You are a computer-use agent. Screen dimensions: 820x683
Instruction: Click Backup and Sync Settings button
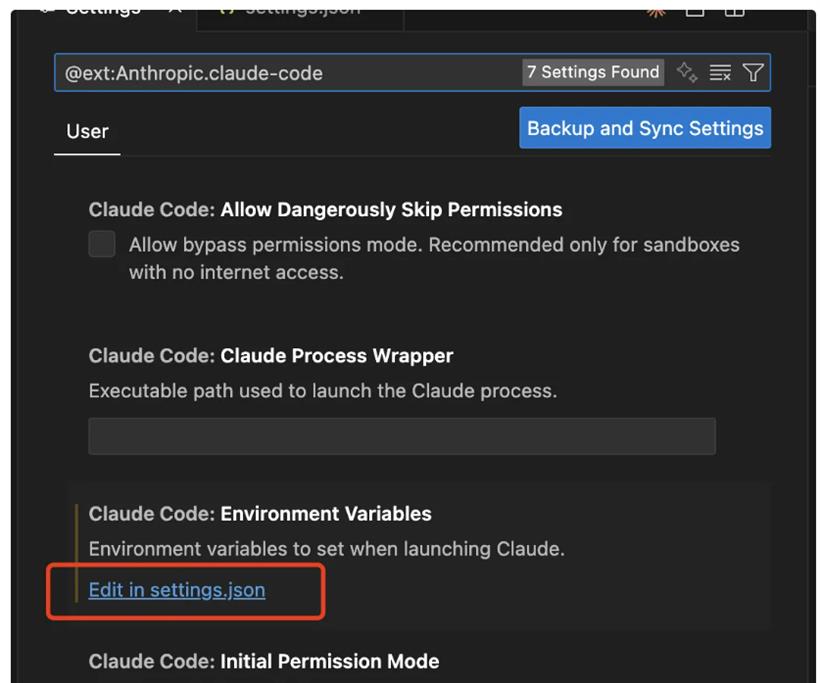coord(645,128)
